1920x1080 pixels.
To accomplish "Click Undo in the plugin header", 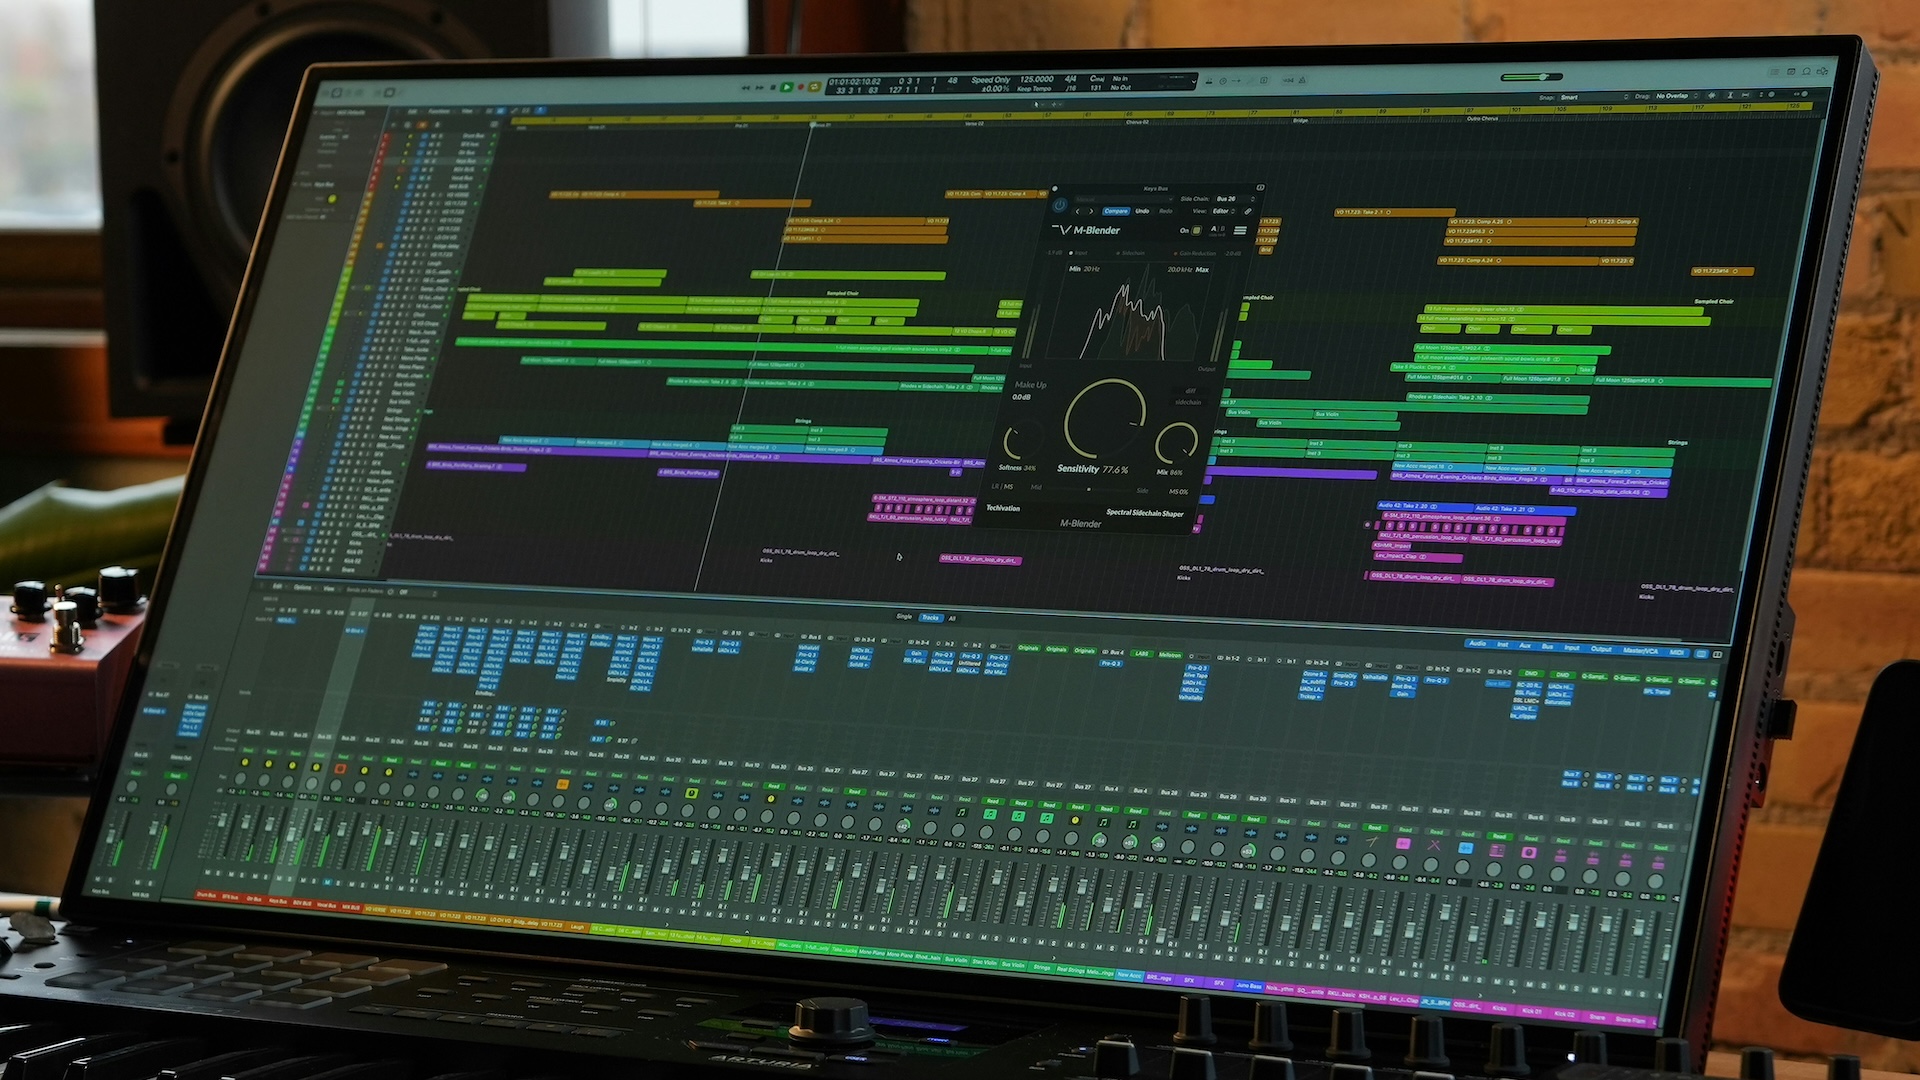I will (x=1142, y=211).
